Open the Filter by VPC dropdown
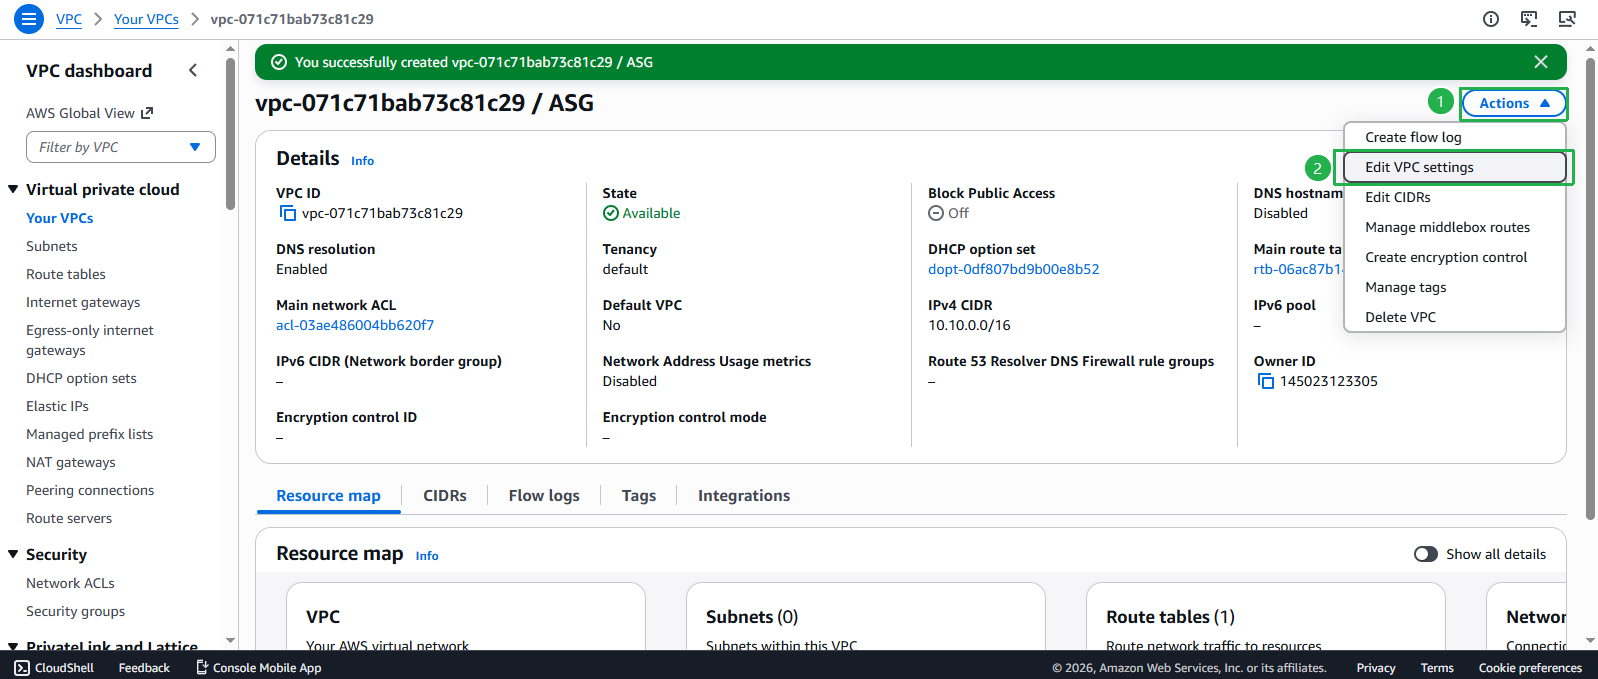The width and height of the screenshot is (1598, 679). pyautogui.click(x=121, y=147)
